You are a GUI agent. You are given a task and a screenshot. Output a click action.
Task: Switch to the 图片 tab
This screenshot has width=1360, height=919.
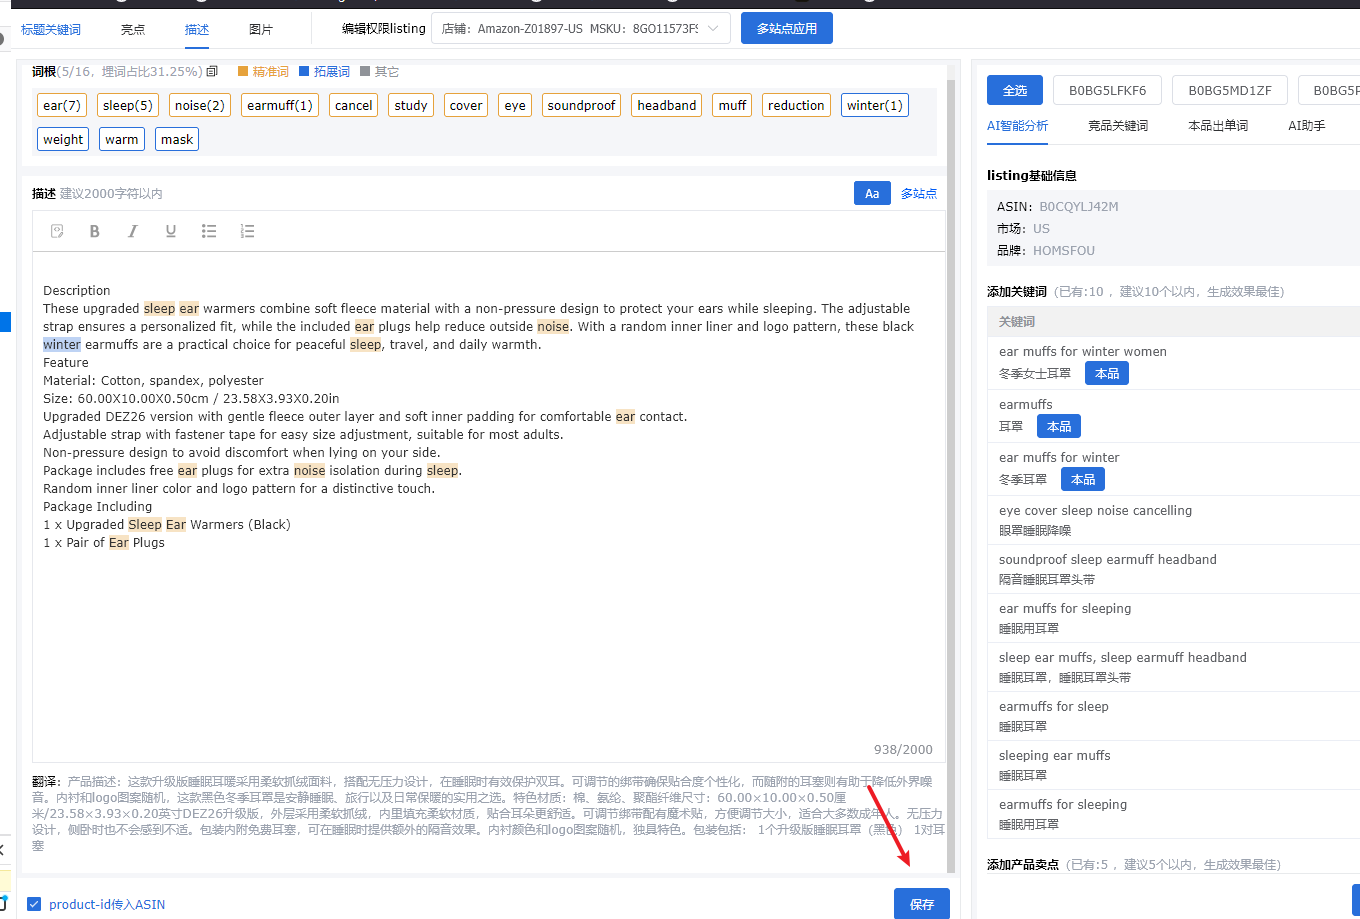click(261, 29)
